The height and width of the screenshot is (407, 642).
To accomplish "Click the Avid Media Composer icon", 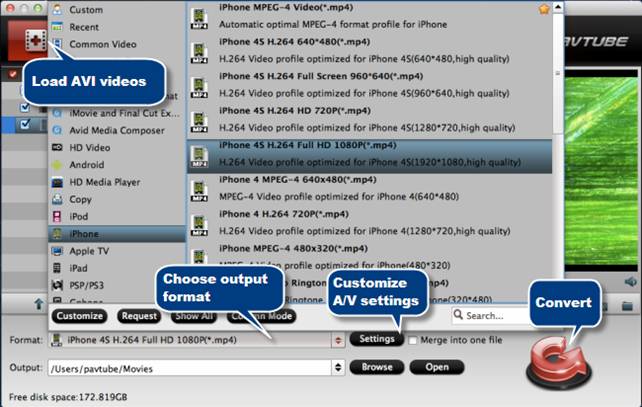I will (x=57, y=130).
